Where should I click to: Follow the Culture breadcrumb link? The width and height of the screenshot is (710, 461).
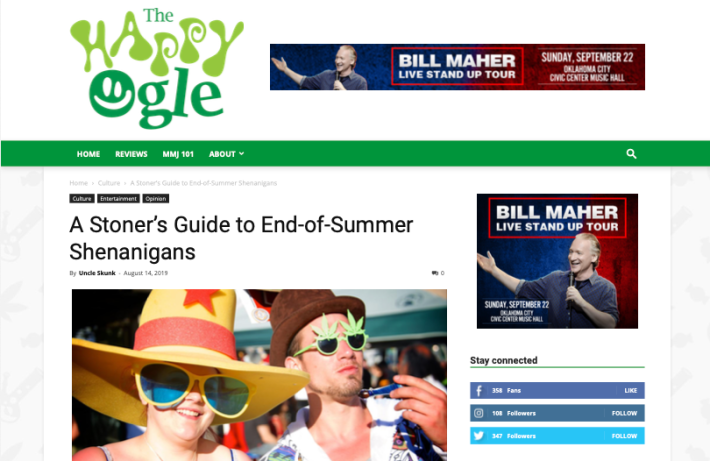[x=109, y=183]
